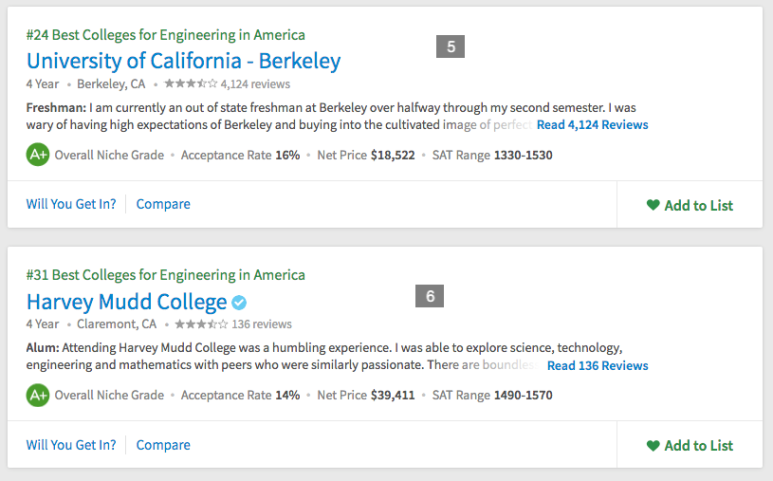Screen dimensions: 773x481
Task: Click the A+ grade badge for Berkeley
Action: (x=38, y=155)
